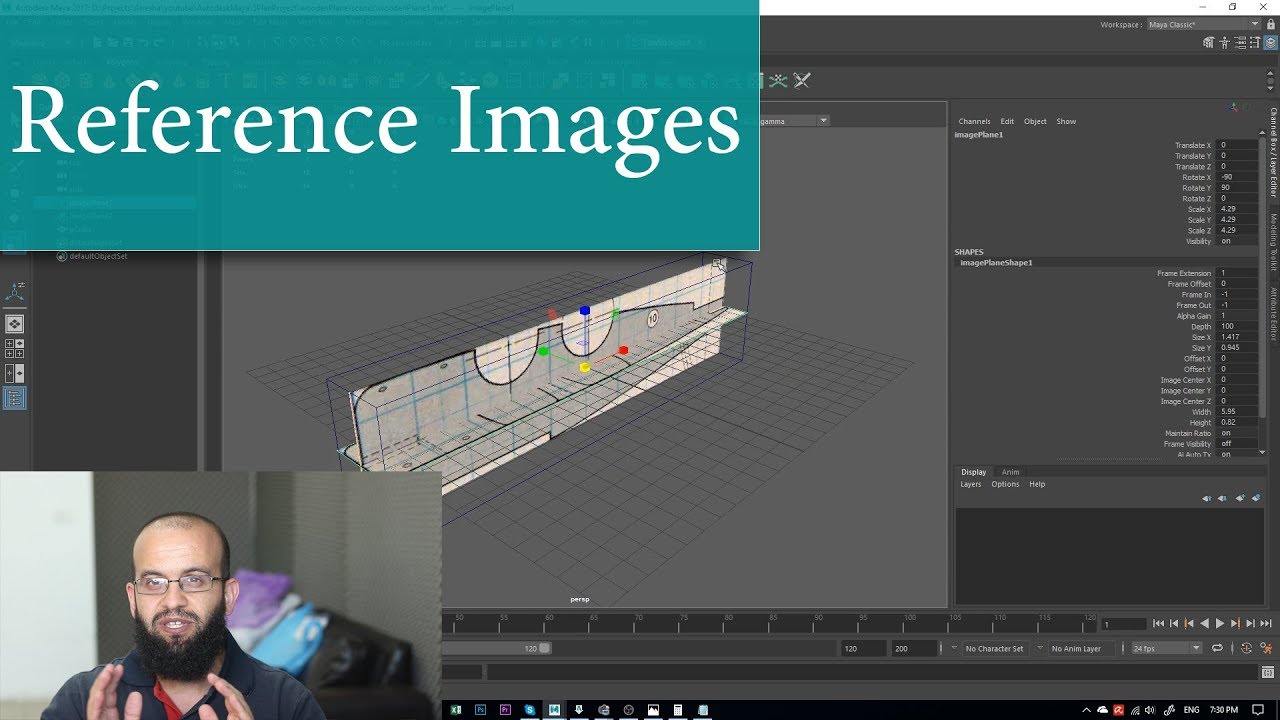Image resolution: width=1280 pixels, height=720 pixels.
Task: Click the imagePlaneShape1 node name
Action: (996, 262)
